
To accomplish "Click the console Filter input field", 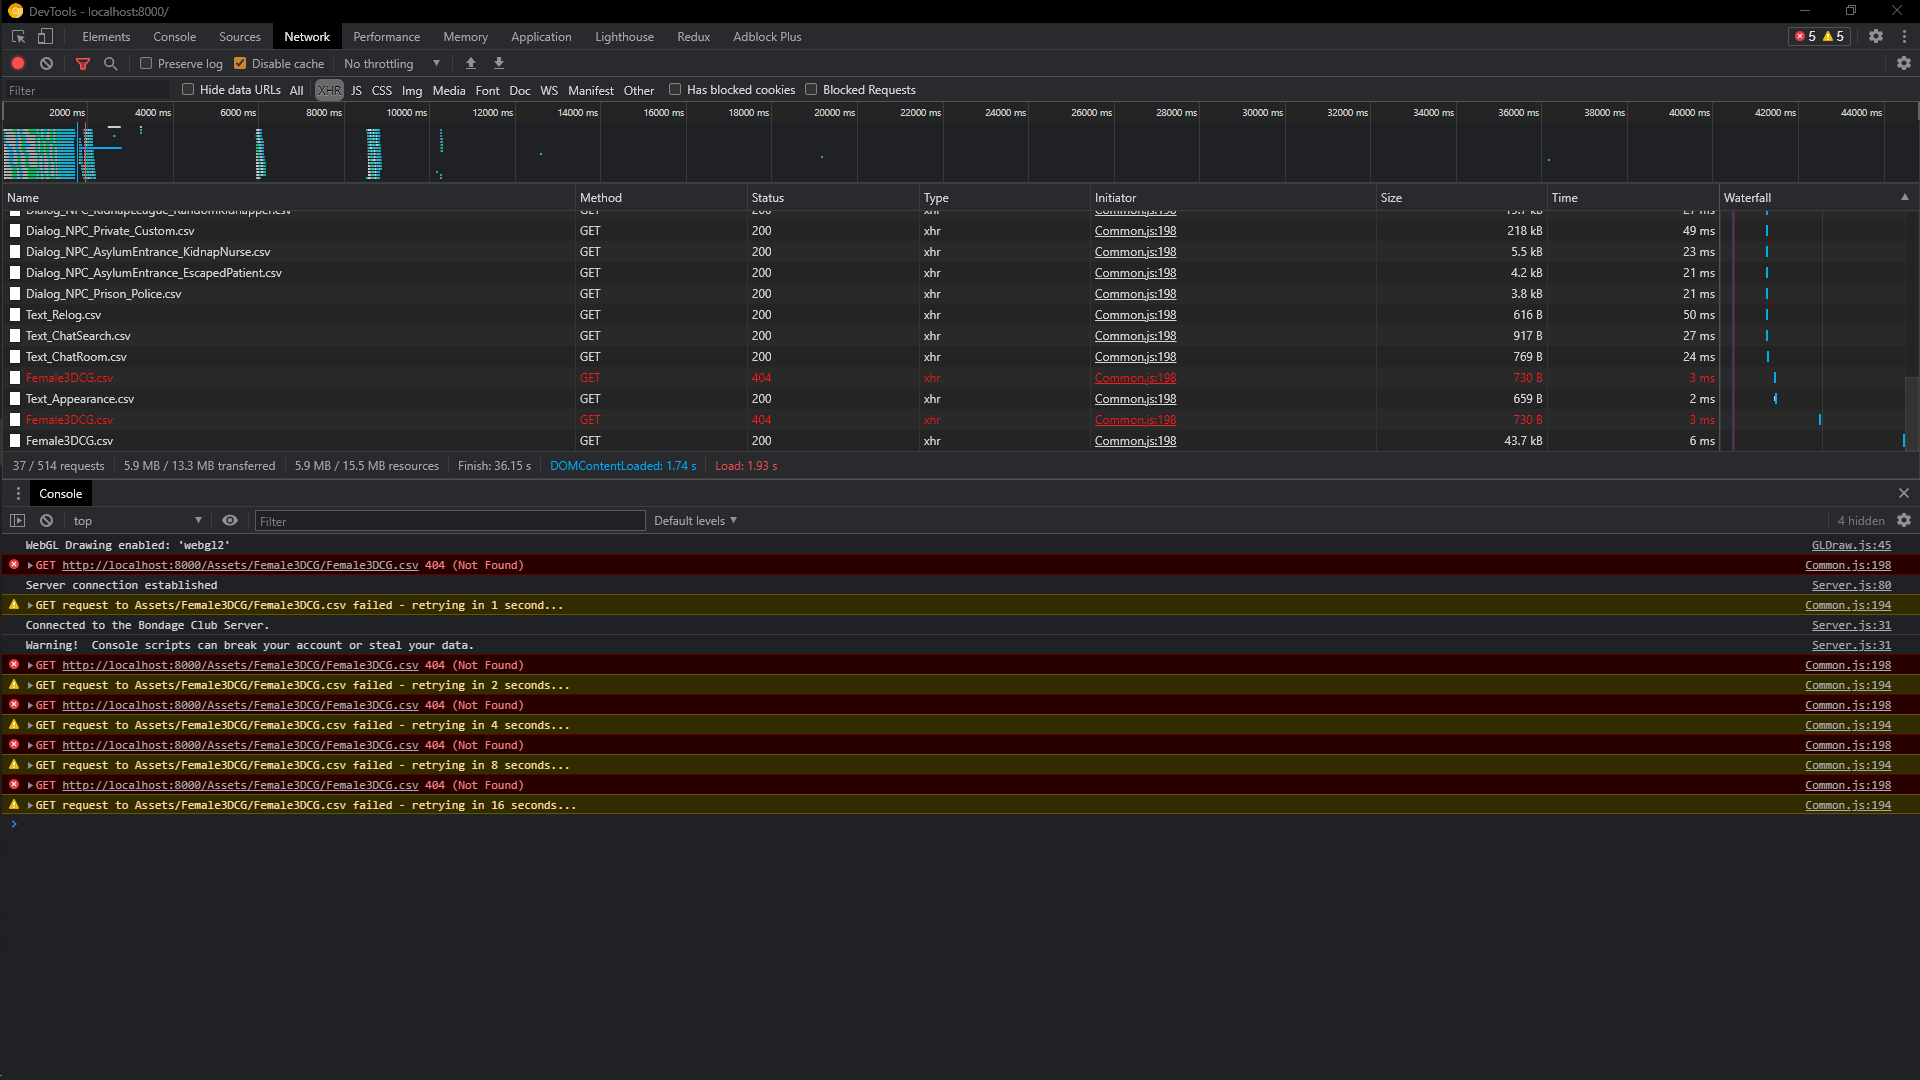I will [x=450, y=521].
